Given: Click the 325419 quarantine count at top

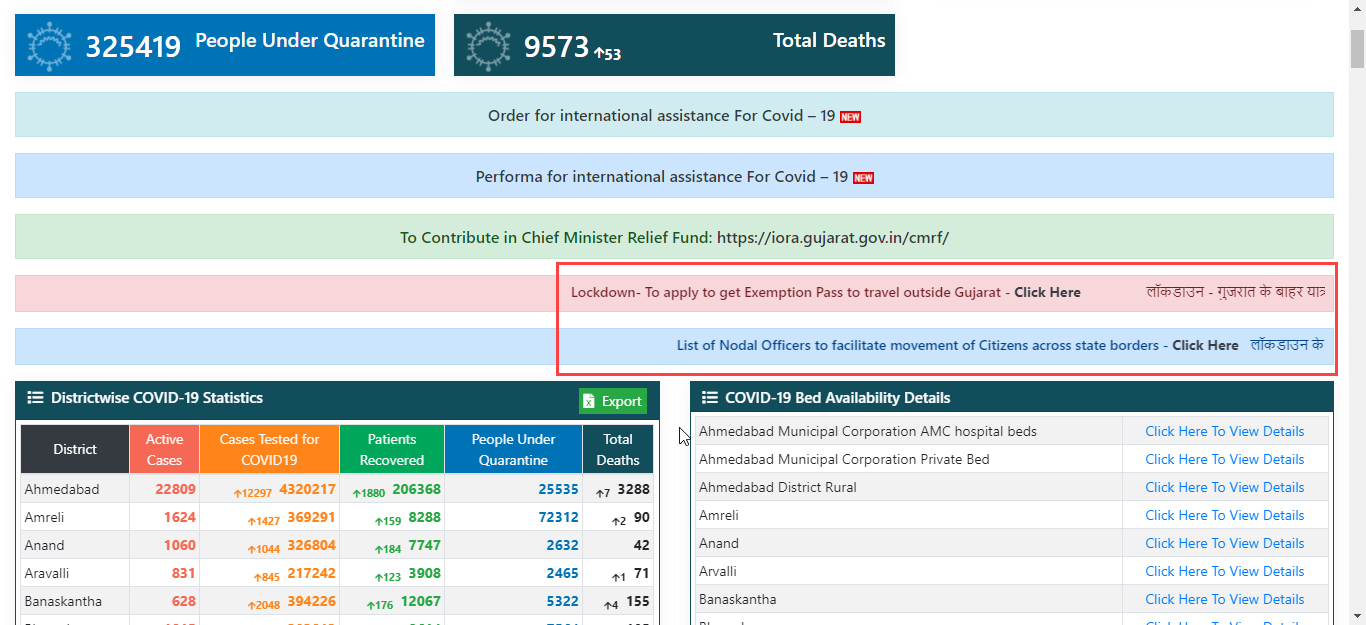Looking at the screenshot, I should pos(133,46).
